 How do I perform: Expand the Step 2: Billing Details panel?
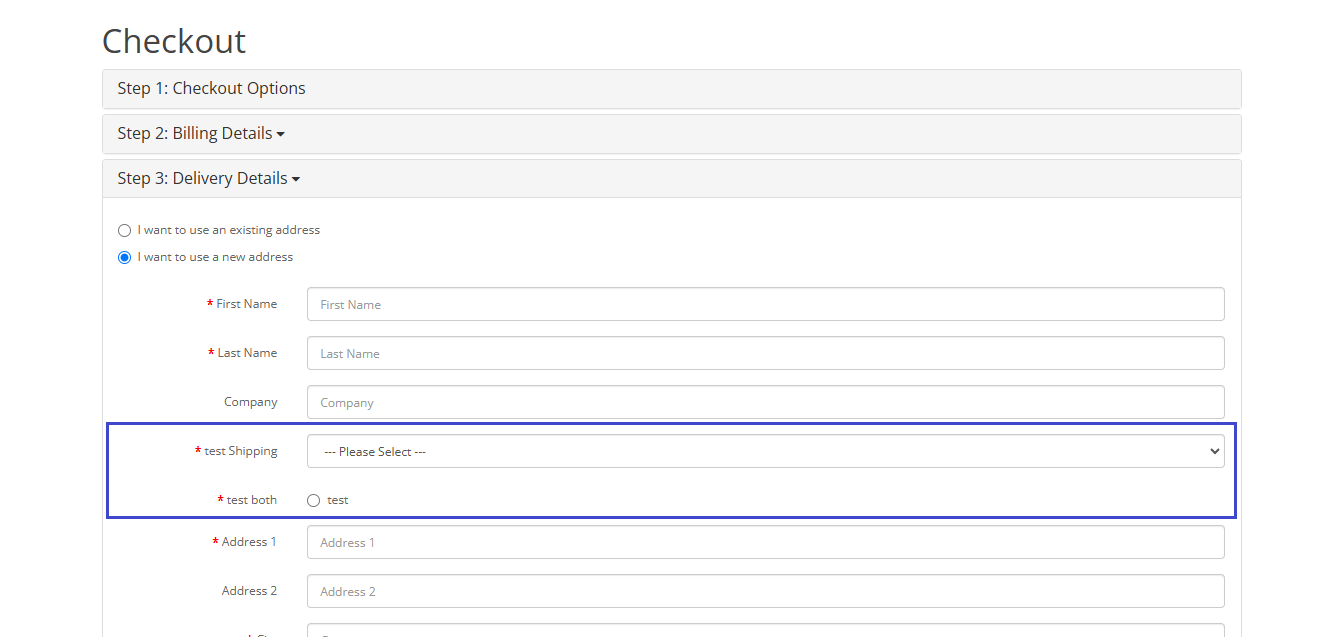(x=200, y=134)
